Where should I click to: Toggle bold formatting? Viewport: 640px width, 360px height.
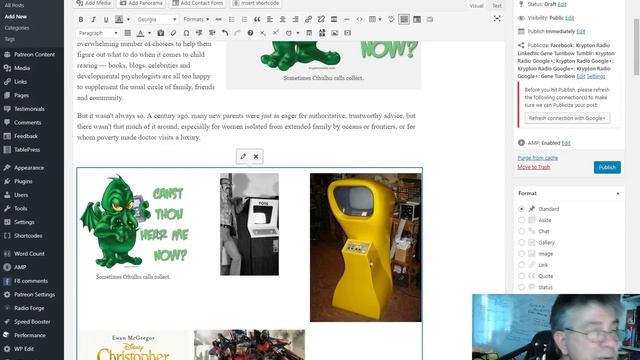81,20
